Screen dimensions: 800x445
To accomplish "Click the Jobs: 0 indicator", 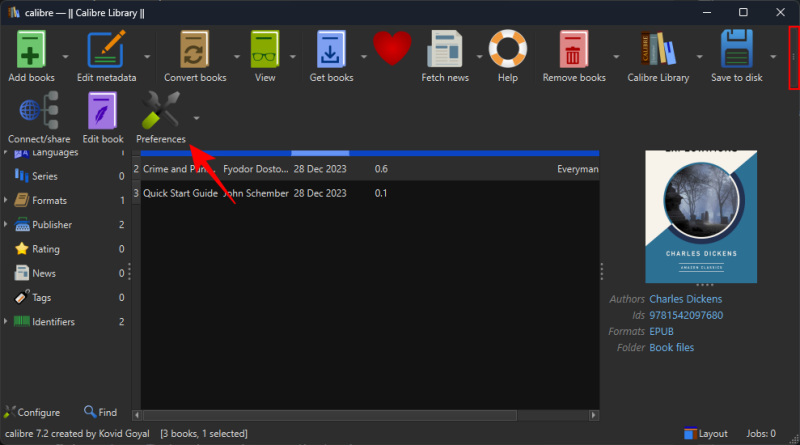I will tap(761, 433).
